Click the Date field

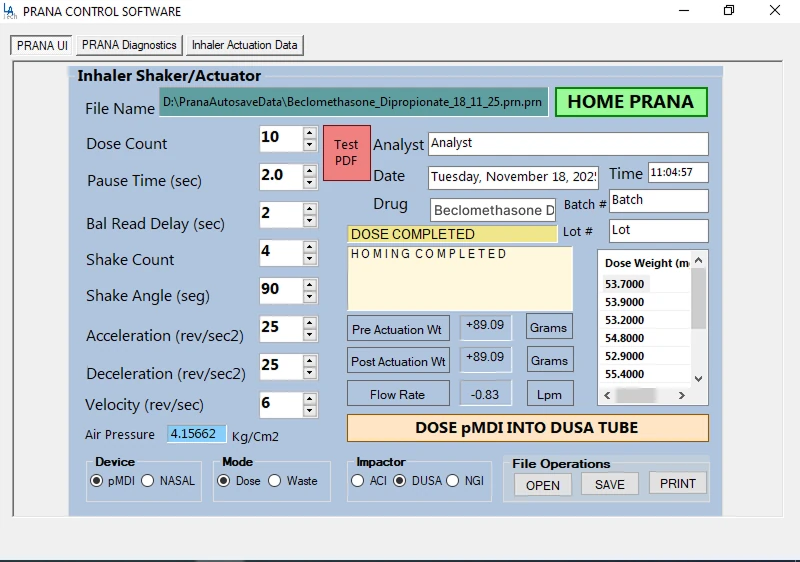pos(513,177)
